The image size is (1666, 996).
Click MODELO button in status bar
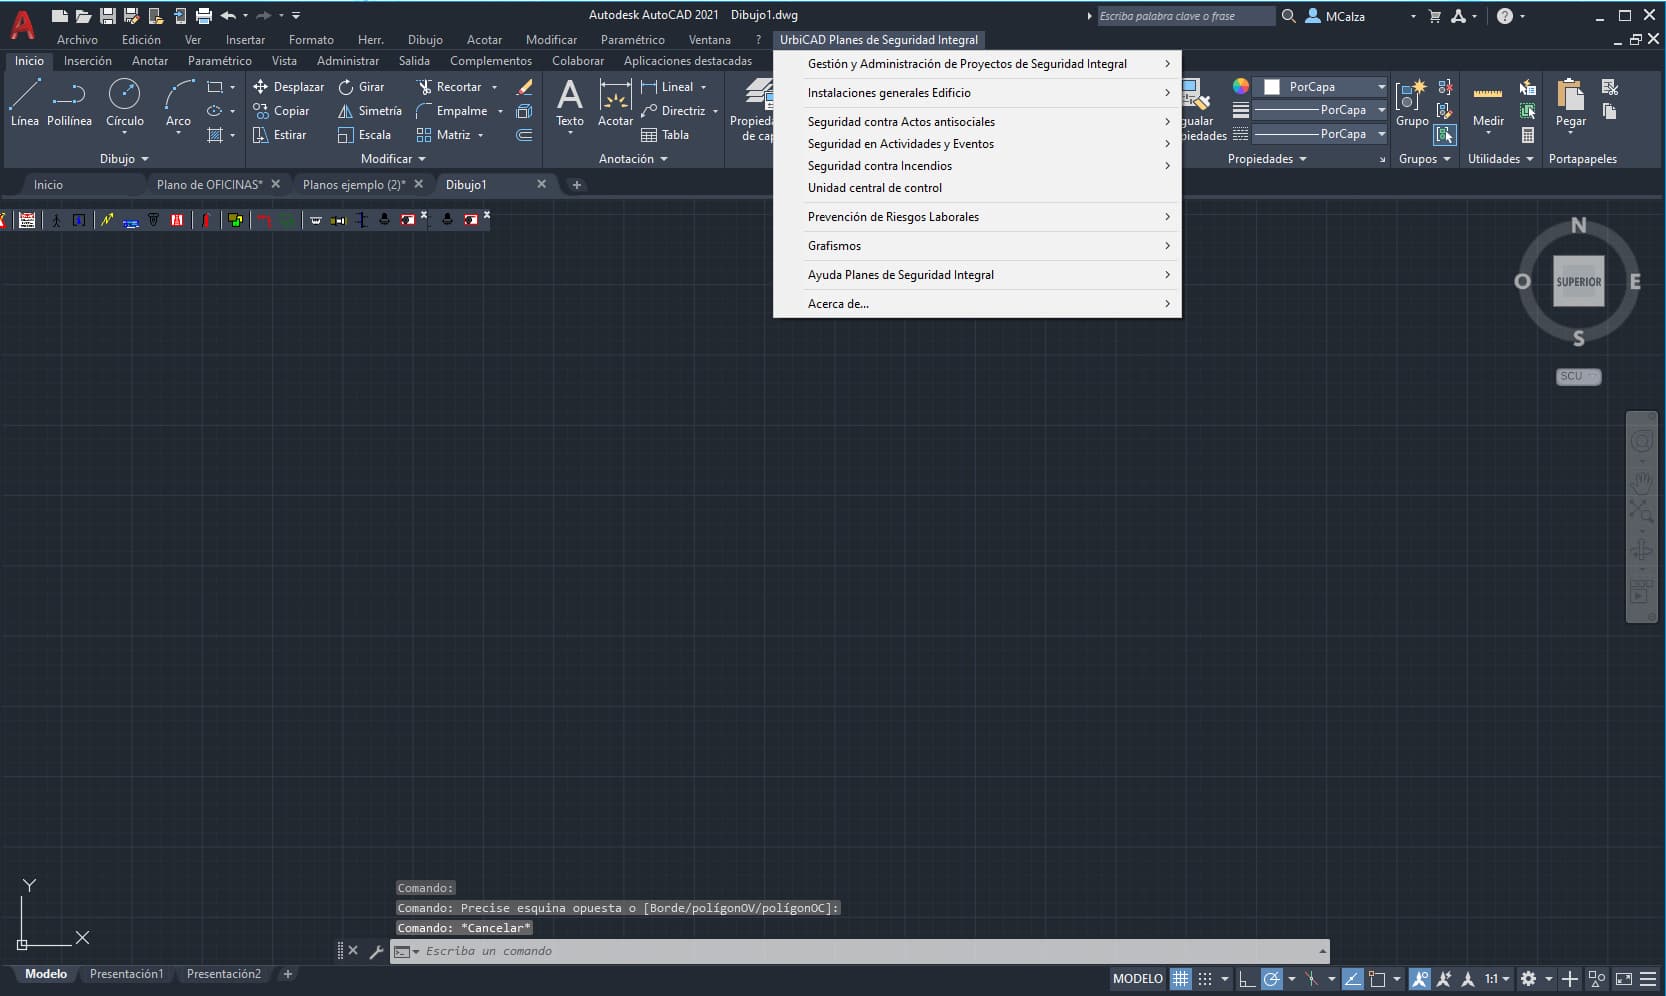[1138, 979]
